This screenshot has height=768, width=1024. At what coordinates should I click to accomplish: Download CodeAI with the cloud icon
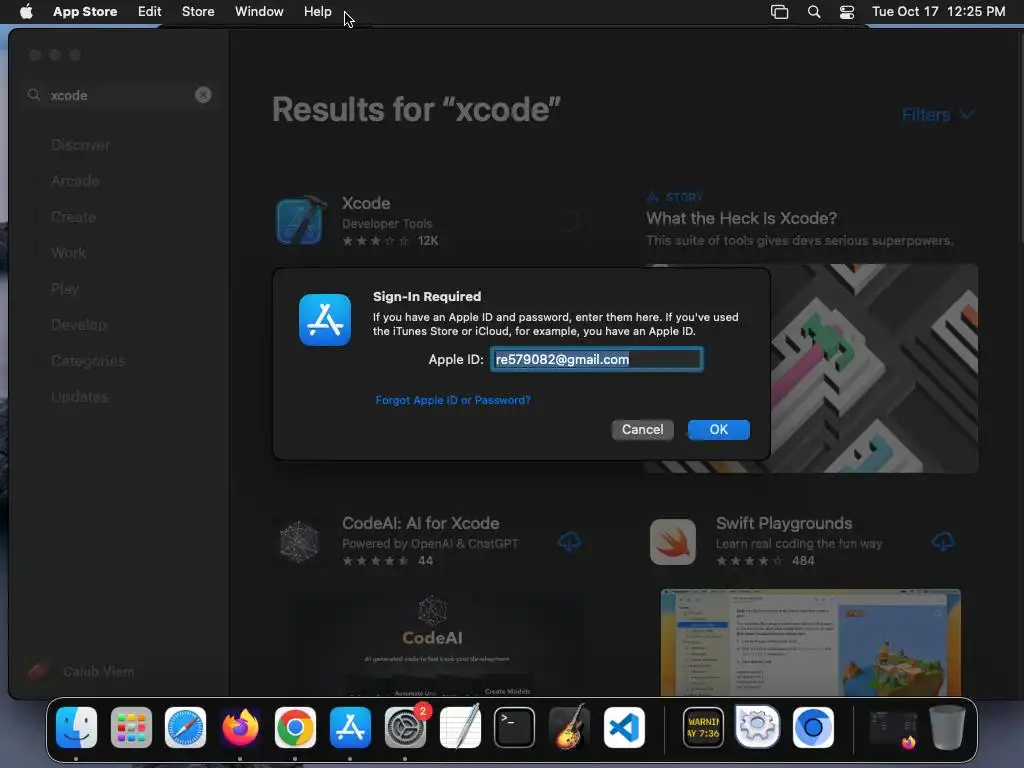pos(569,541)
